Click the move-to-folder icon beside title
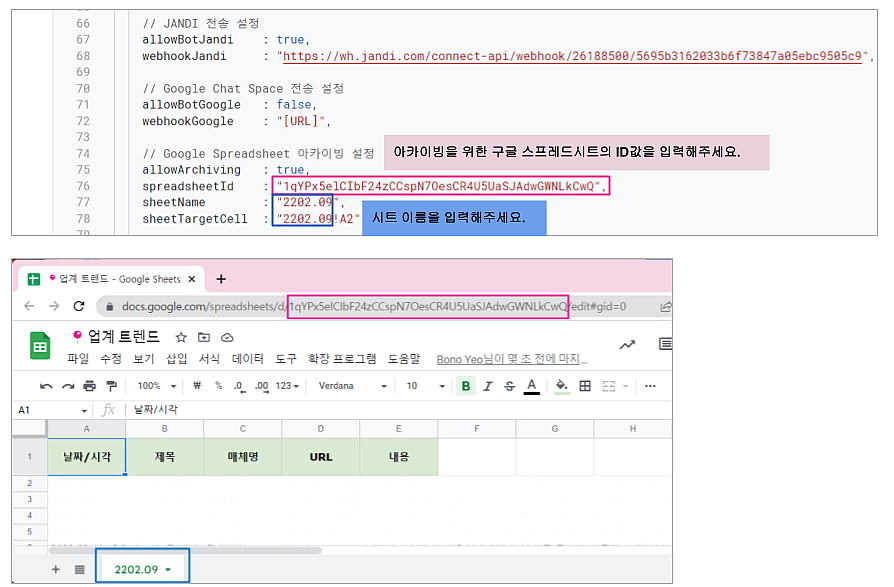This screenshot has width=894, height=587. pos(204,337)
